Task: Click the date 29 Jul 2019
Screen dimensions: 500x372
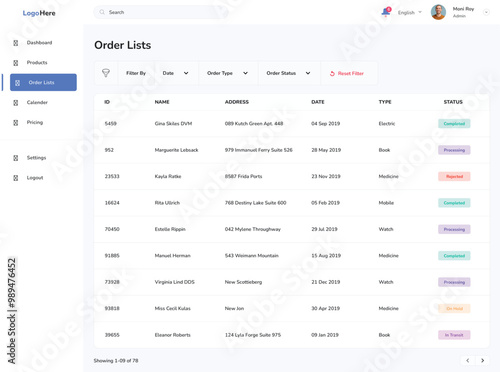Action: pyautogui.click(x=324, y=229)
